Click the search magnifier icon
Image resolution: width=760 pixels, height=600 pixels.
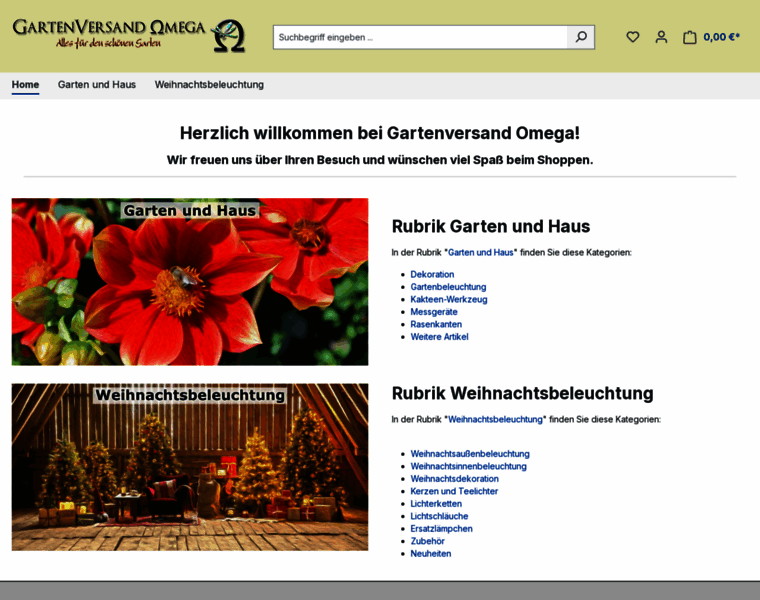coord(581,37)
